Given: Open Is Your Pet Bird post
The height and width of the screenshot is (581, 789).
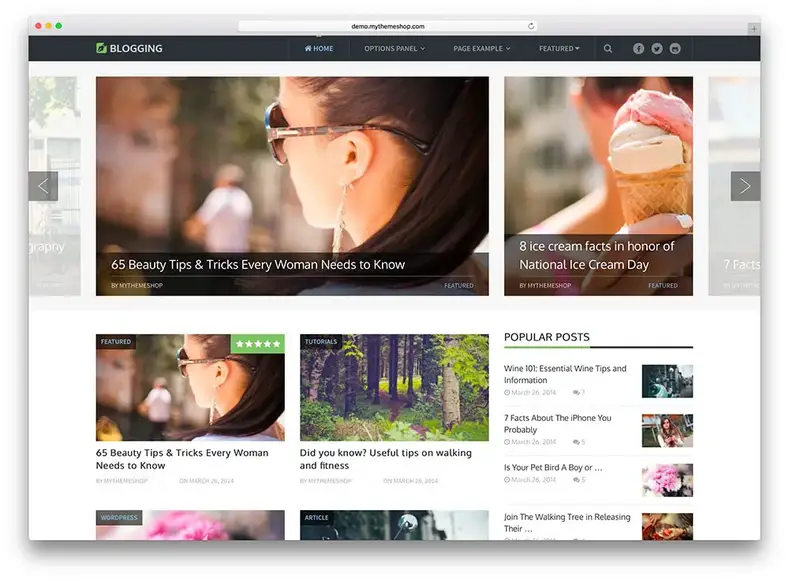Looking at the screenshot, I should tap(553, 467).
